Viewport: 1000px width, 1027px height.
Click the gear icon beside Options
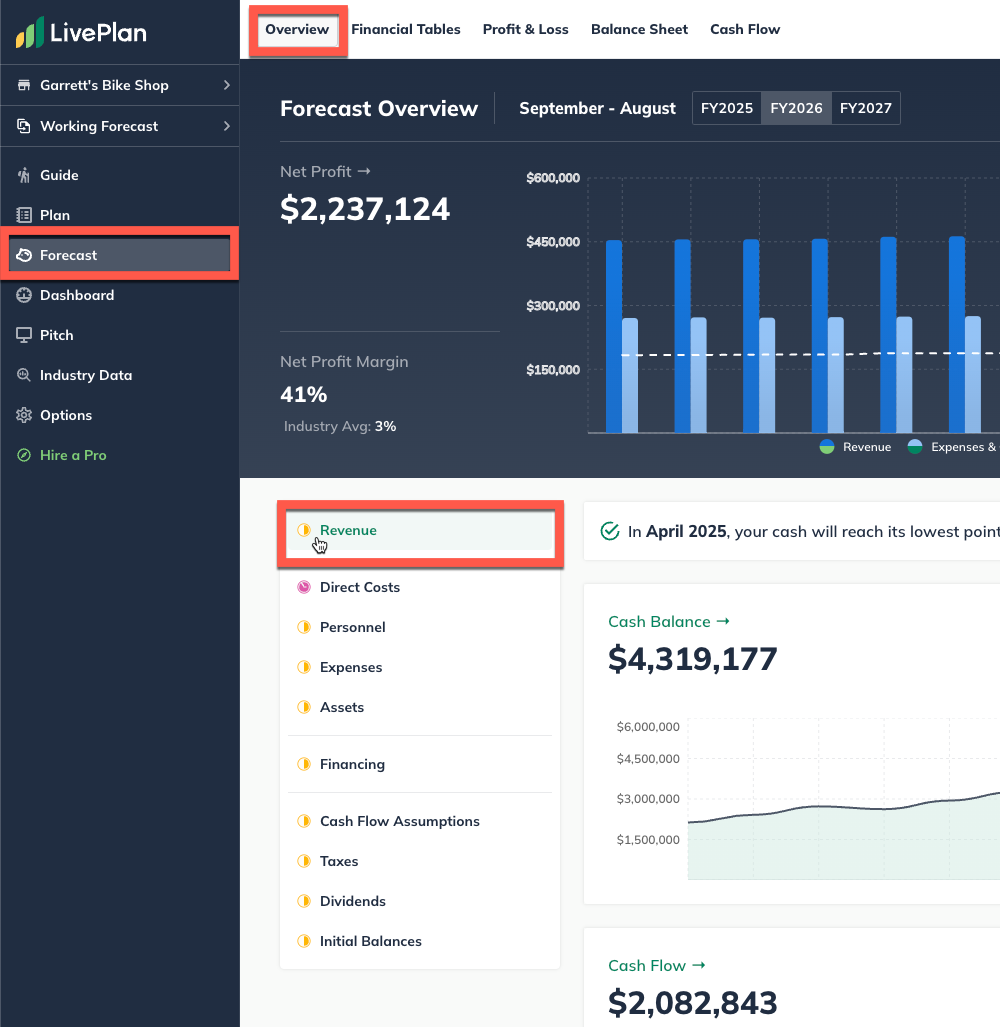(24, 415)
